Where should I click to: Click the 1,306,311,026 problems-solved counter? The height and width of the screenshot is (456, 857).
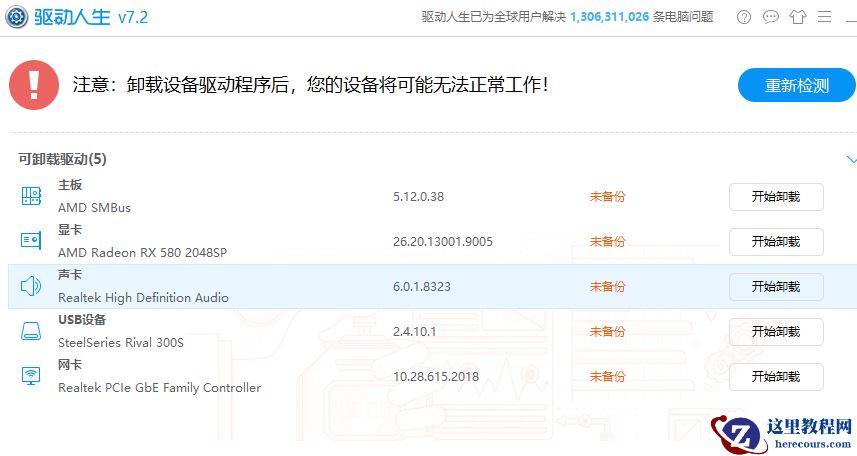[x=609, y=17]
